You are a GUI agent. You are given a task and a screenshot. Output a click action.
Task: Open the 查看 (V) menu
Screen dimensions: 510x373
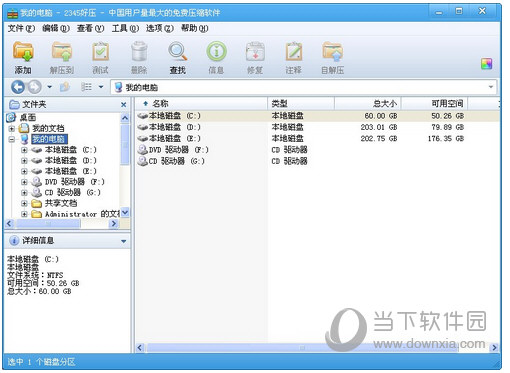pos(90,28)
